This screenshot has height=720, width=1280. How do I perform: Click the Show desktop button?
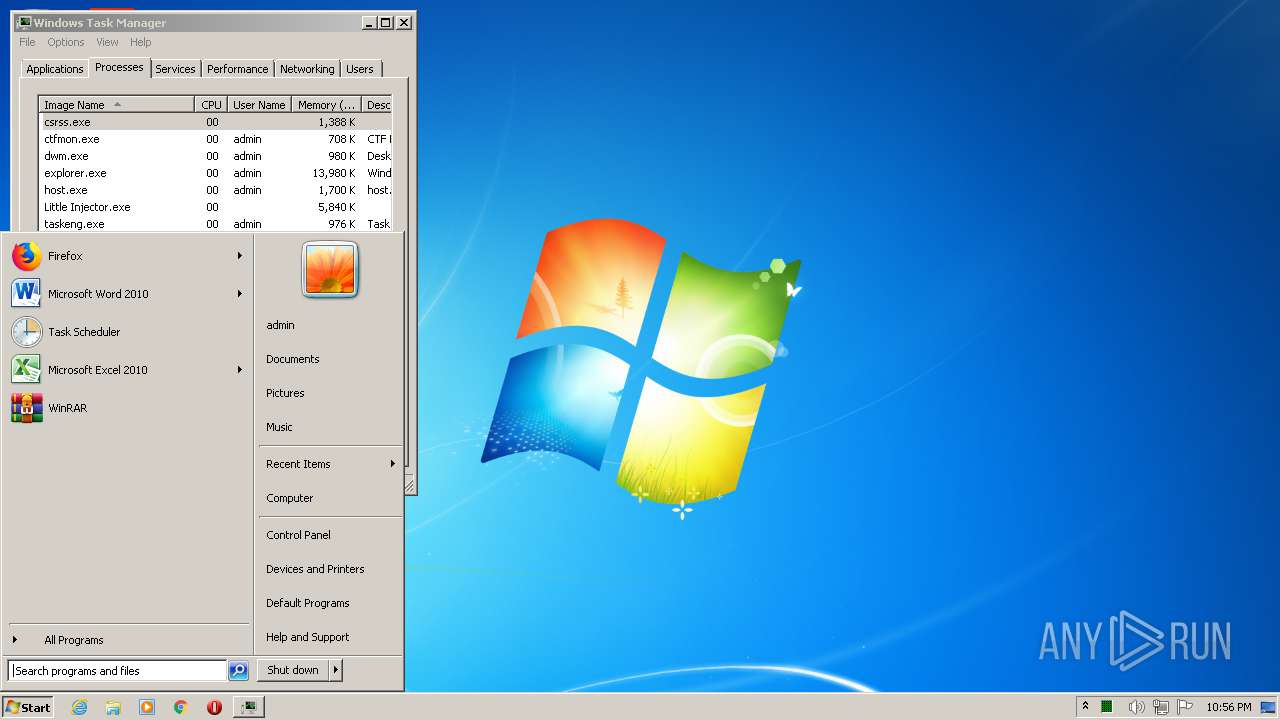click(1269, 707)
